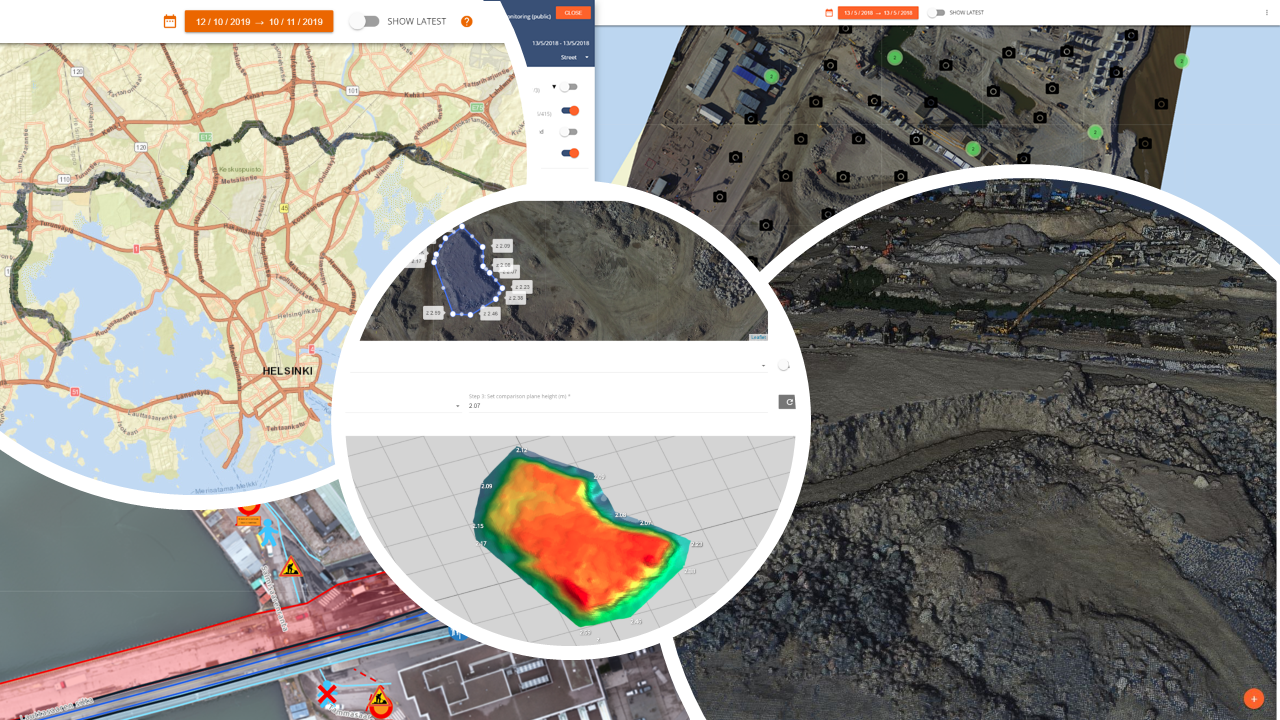1280x720 pixels.
Task: Click the green cluster marker on the dark green pond
Action: [x=894, y=58]
